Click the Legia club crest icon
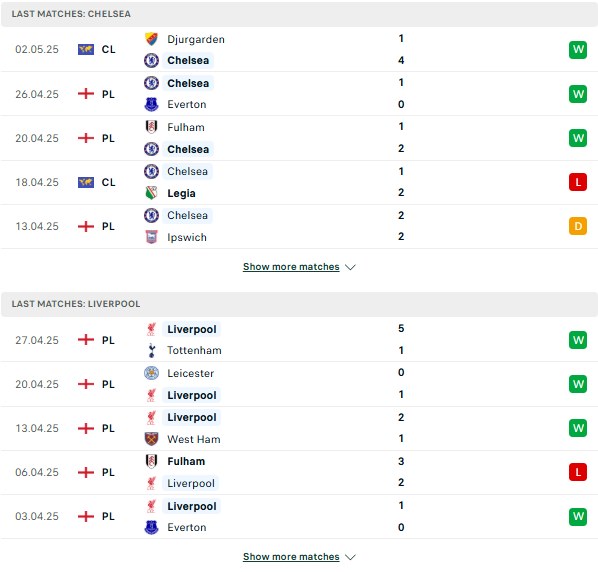The image size is (598, 572). 151,193
